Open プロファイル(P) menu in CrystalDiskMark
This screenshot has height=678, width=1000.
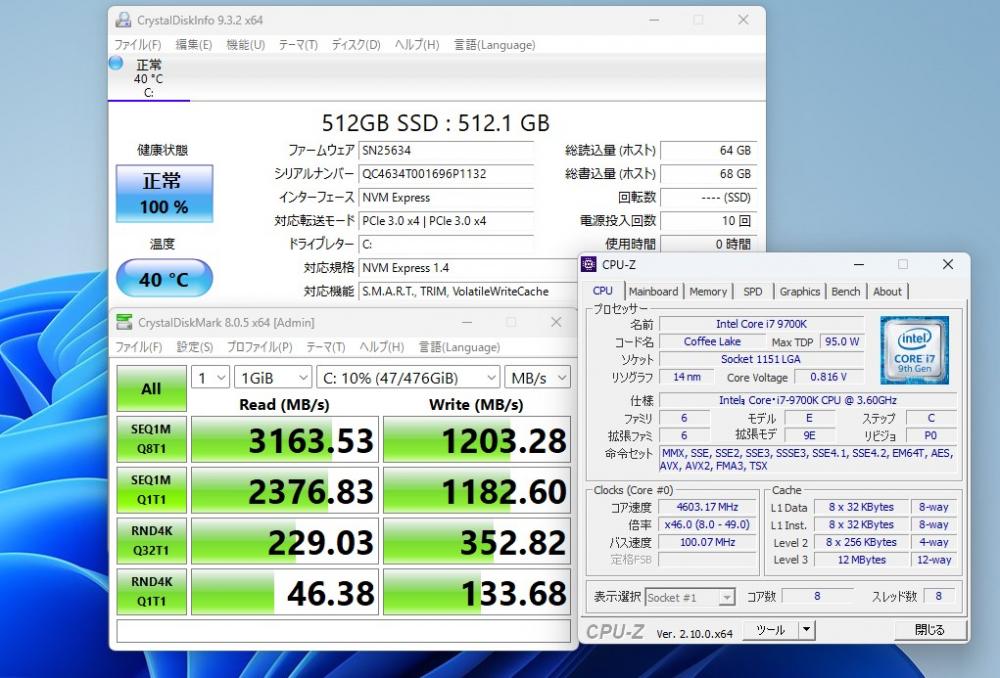click(x=260, y=347)
